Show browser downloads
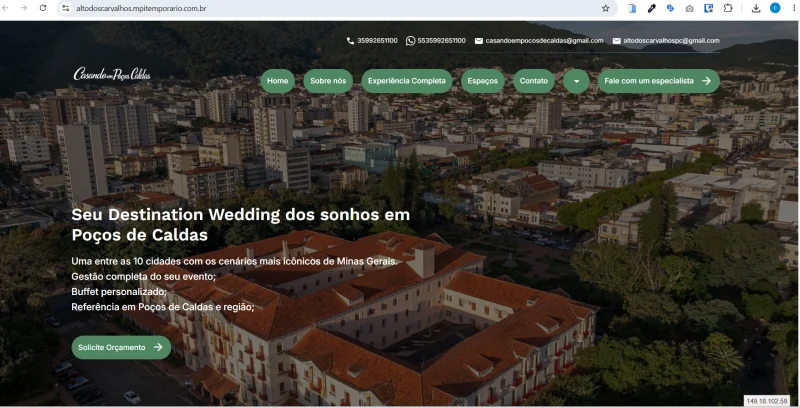800x408 pixels. pos(756,8)
